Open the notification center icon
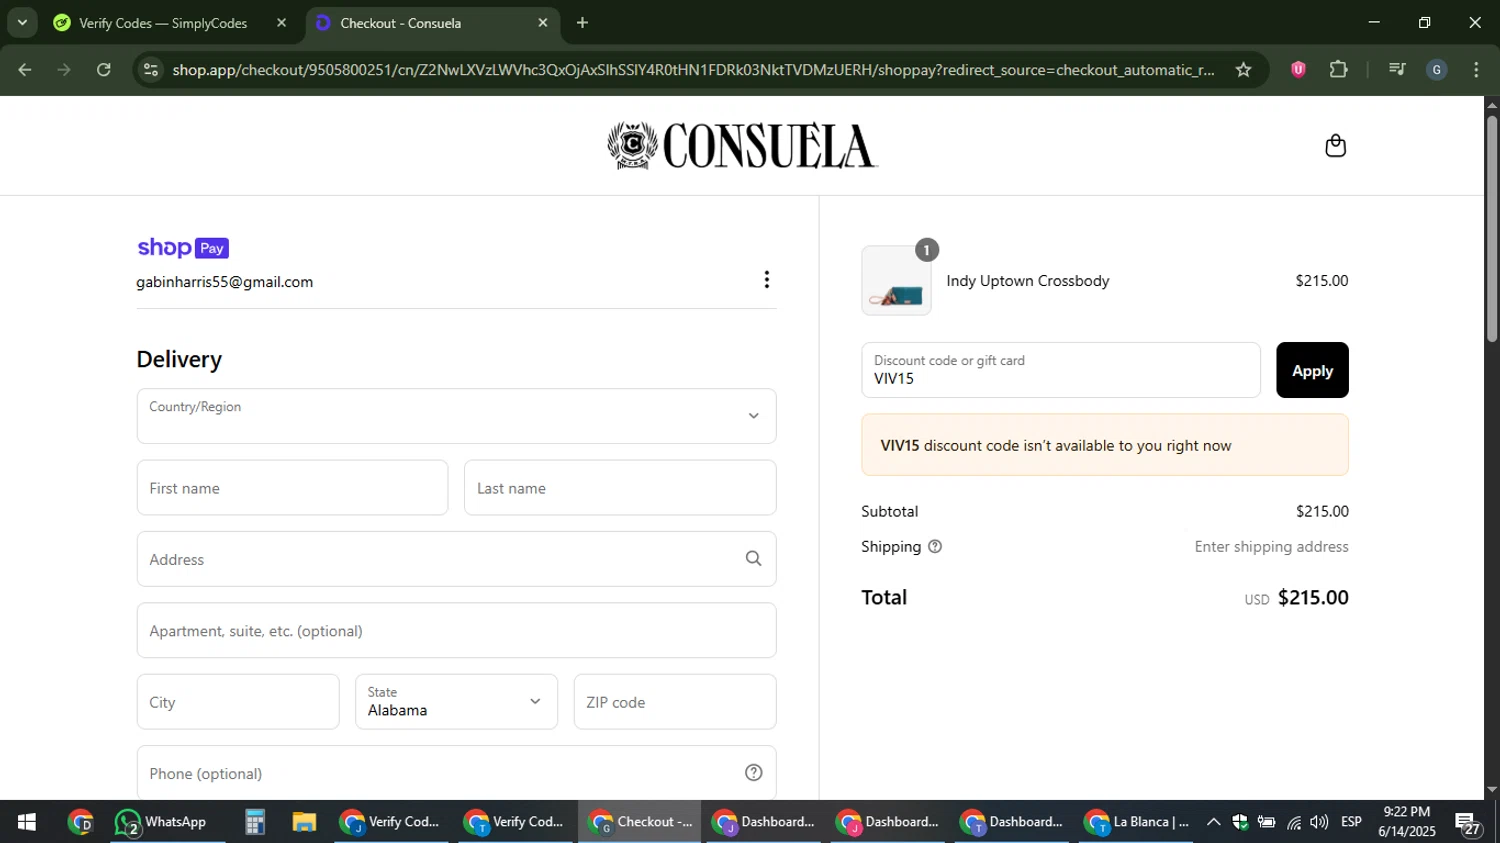The height and width of the screenshot is (843, 1500). [1468, 824]
